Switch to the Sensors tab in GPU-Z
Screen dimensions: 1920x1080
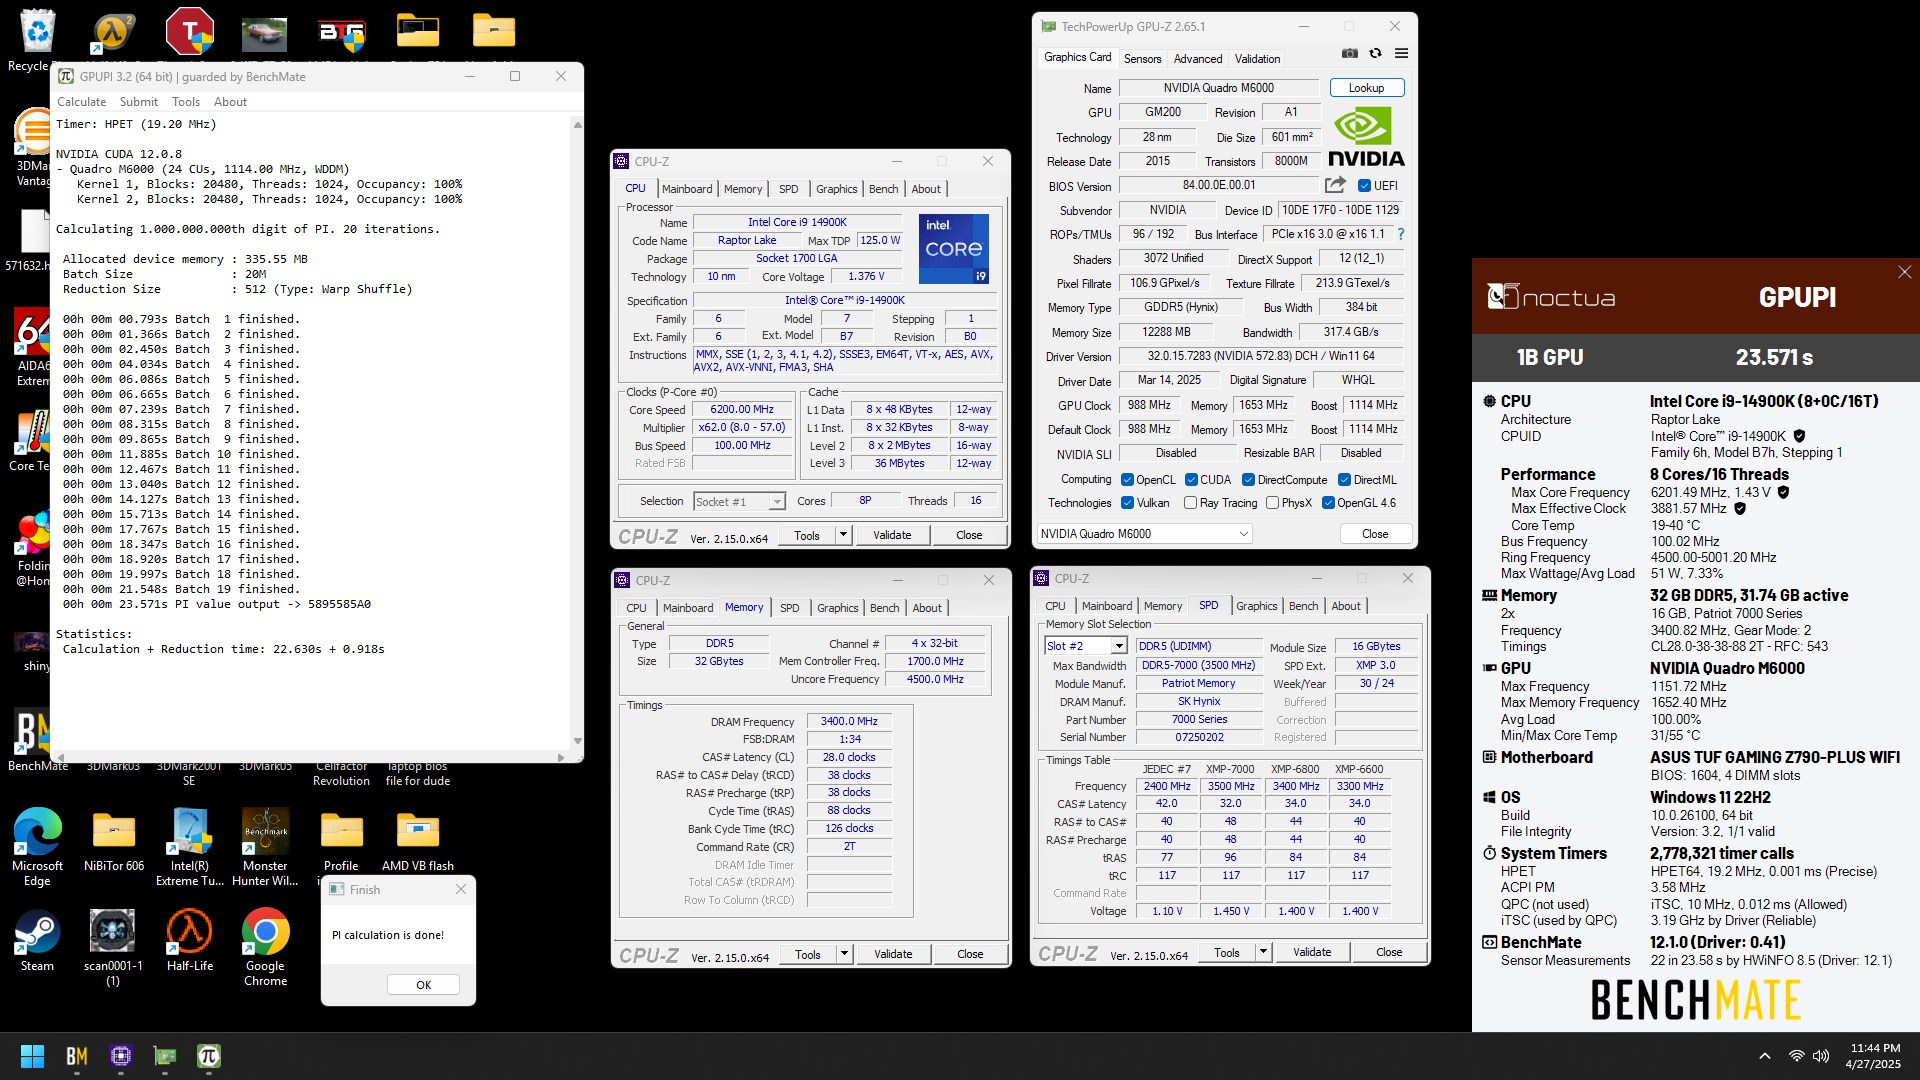pyautogui.click(x=1142, y=59)
